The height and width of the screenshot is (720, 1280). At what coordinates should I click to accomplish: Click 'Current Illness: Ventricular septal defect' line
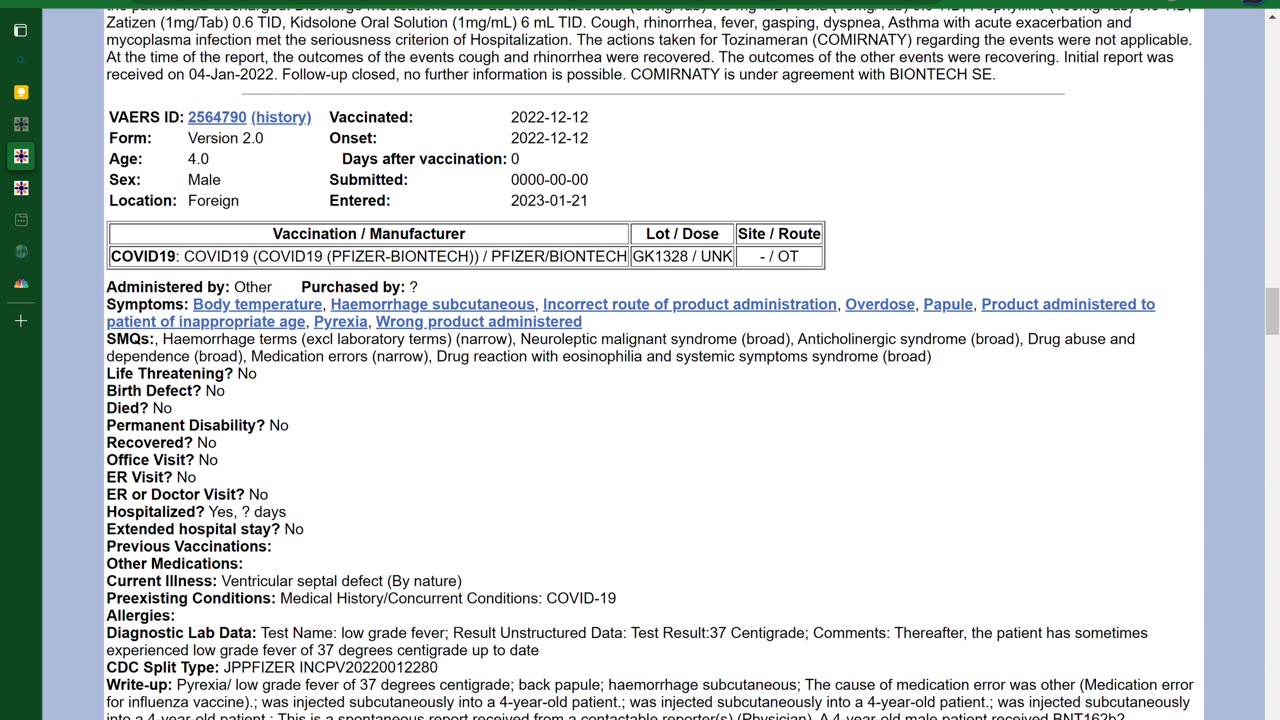[284, 581]
